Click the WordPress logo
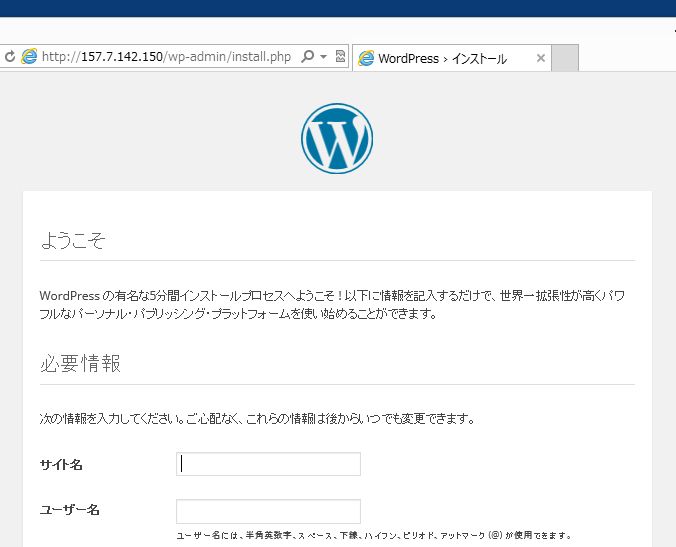The width and height of the screenshot is (676, 547). [337, 138]
